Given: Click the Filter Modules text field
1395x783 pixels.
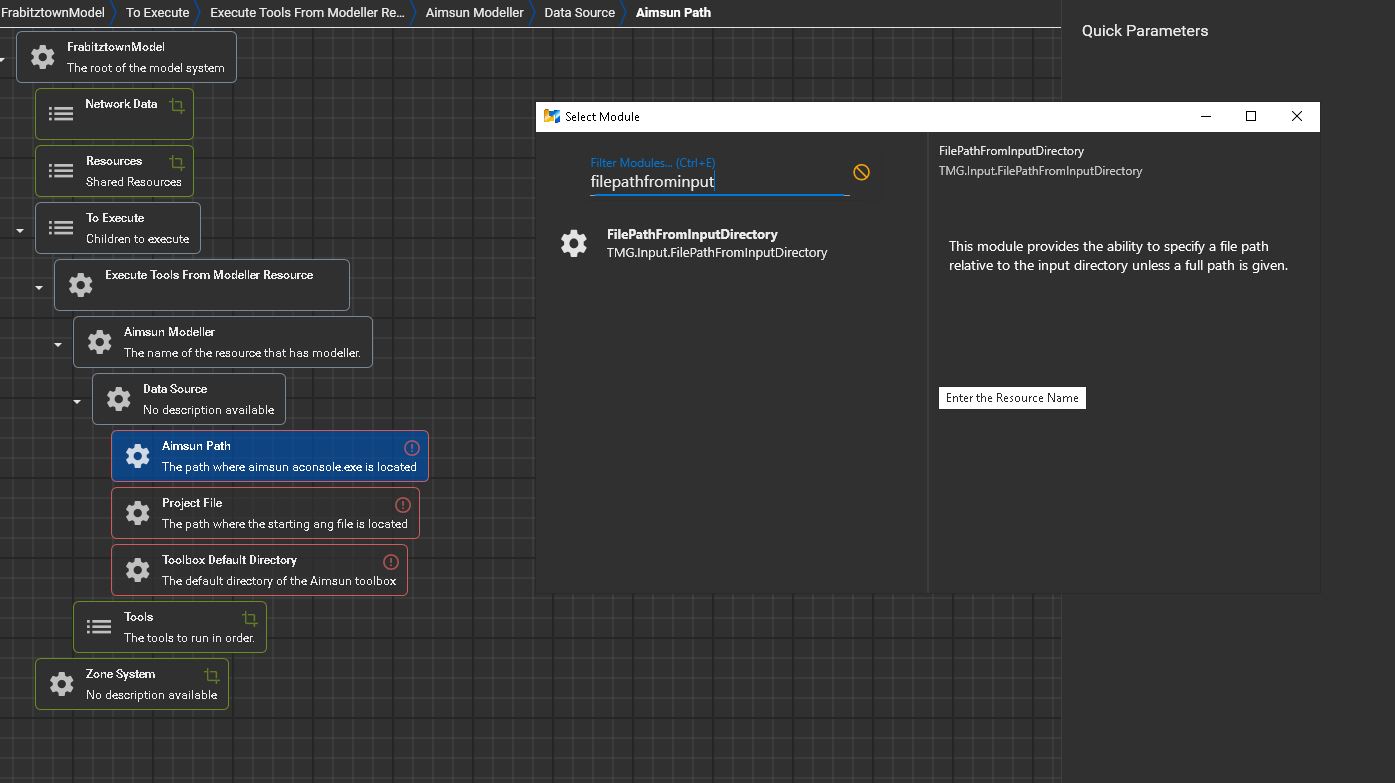Looking at the screenshot, I should click(719, 181).
